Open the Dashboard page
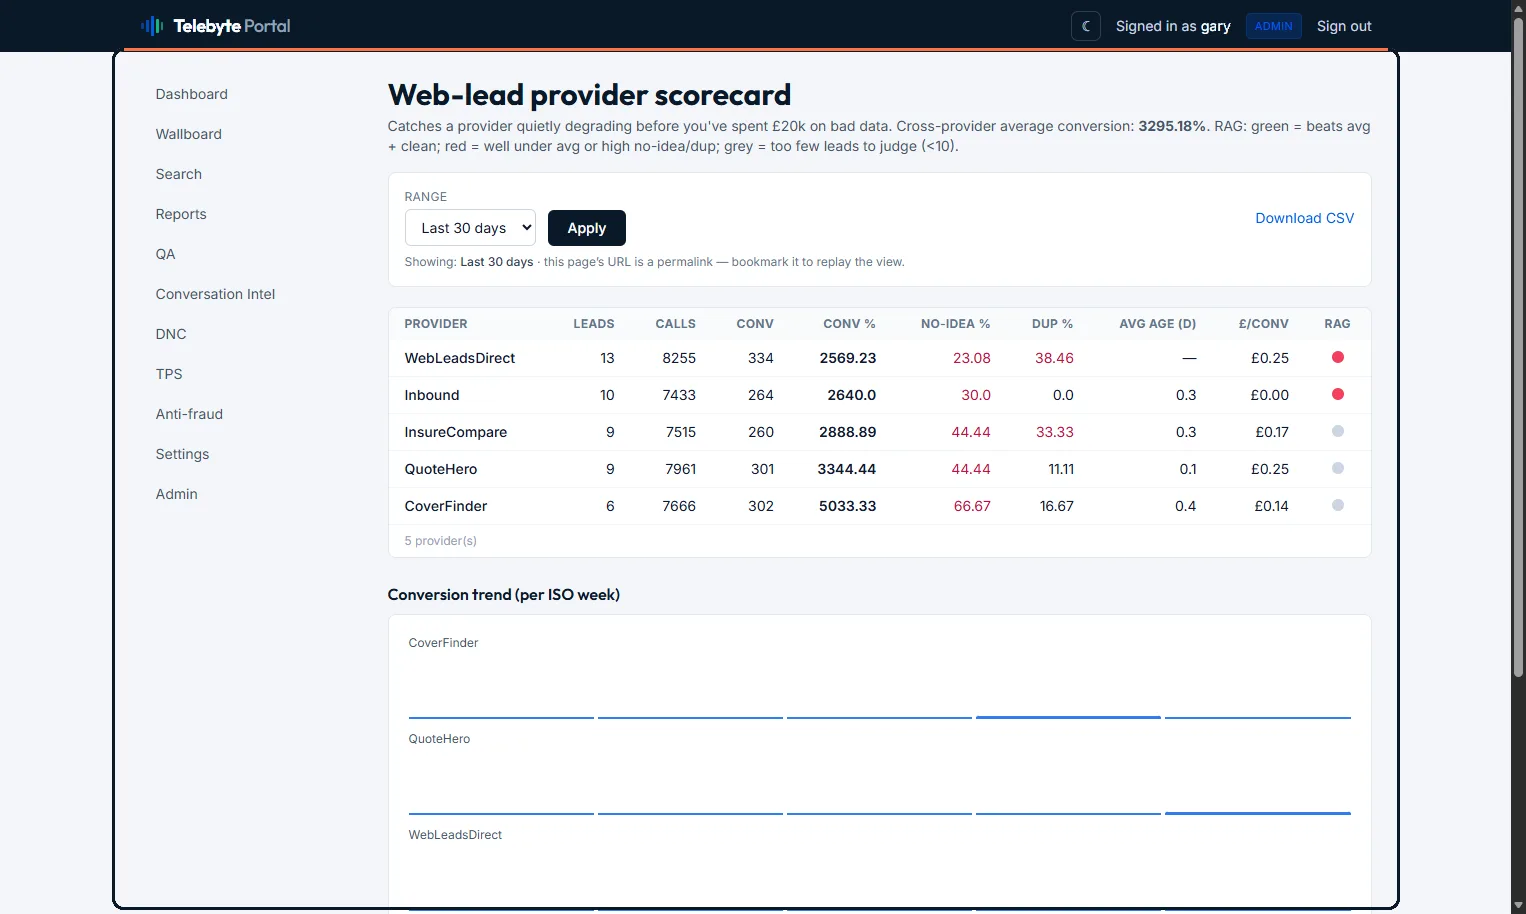 (192, 94)
